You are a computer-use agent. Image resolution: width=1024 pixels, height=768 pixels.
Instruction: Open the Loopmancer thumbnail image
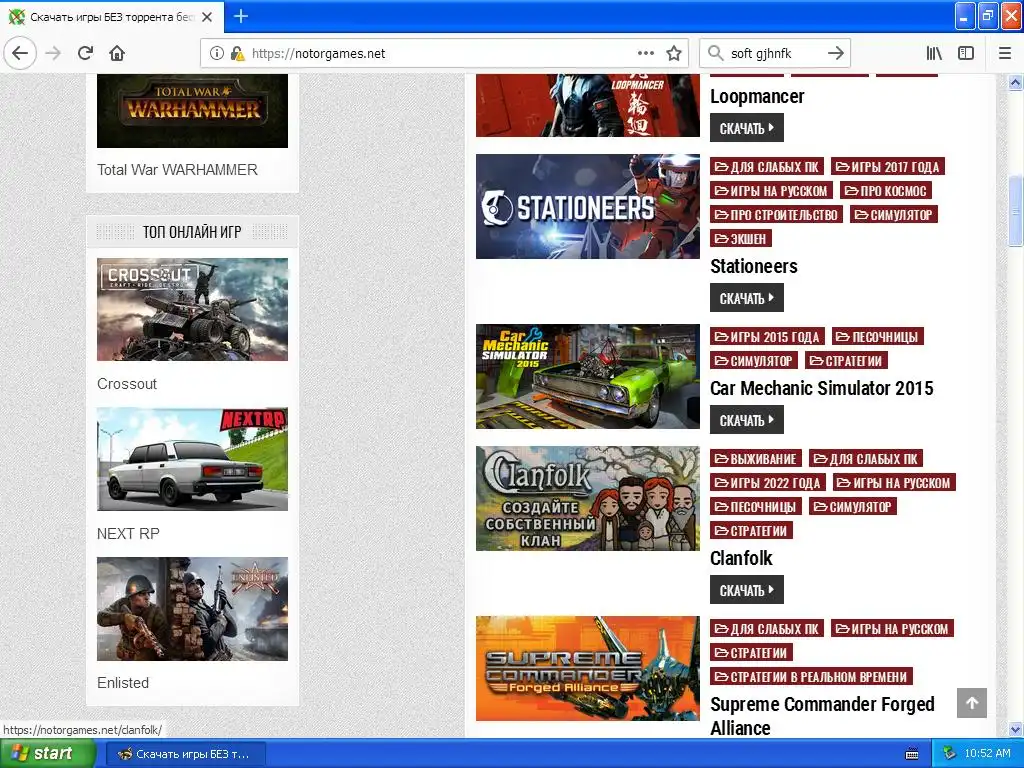pyautogui.click(x=588, y=105)
